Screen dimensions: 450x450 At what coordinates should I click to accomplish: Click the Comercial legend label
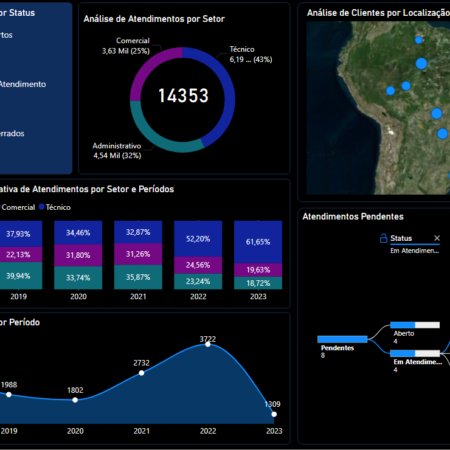click(x=18, y=207)
